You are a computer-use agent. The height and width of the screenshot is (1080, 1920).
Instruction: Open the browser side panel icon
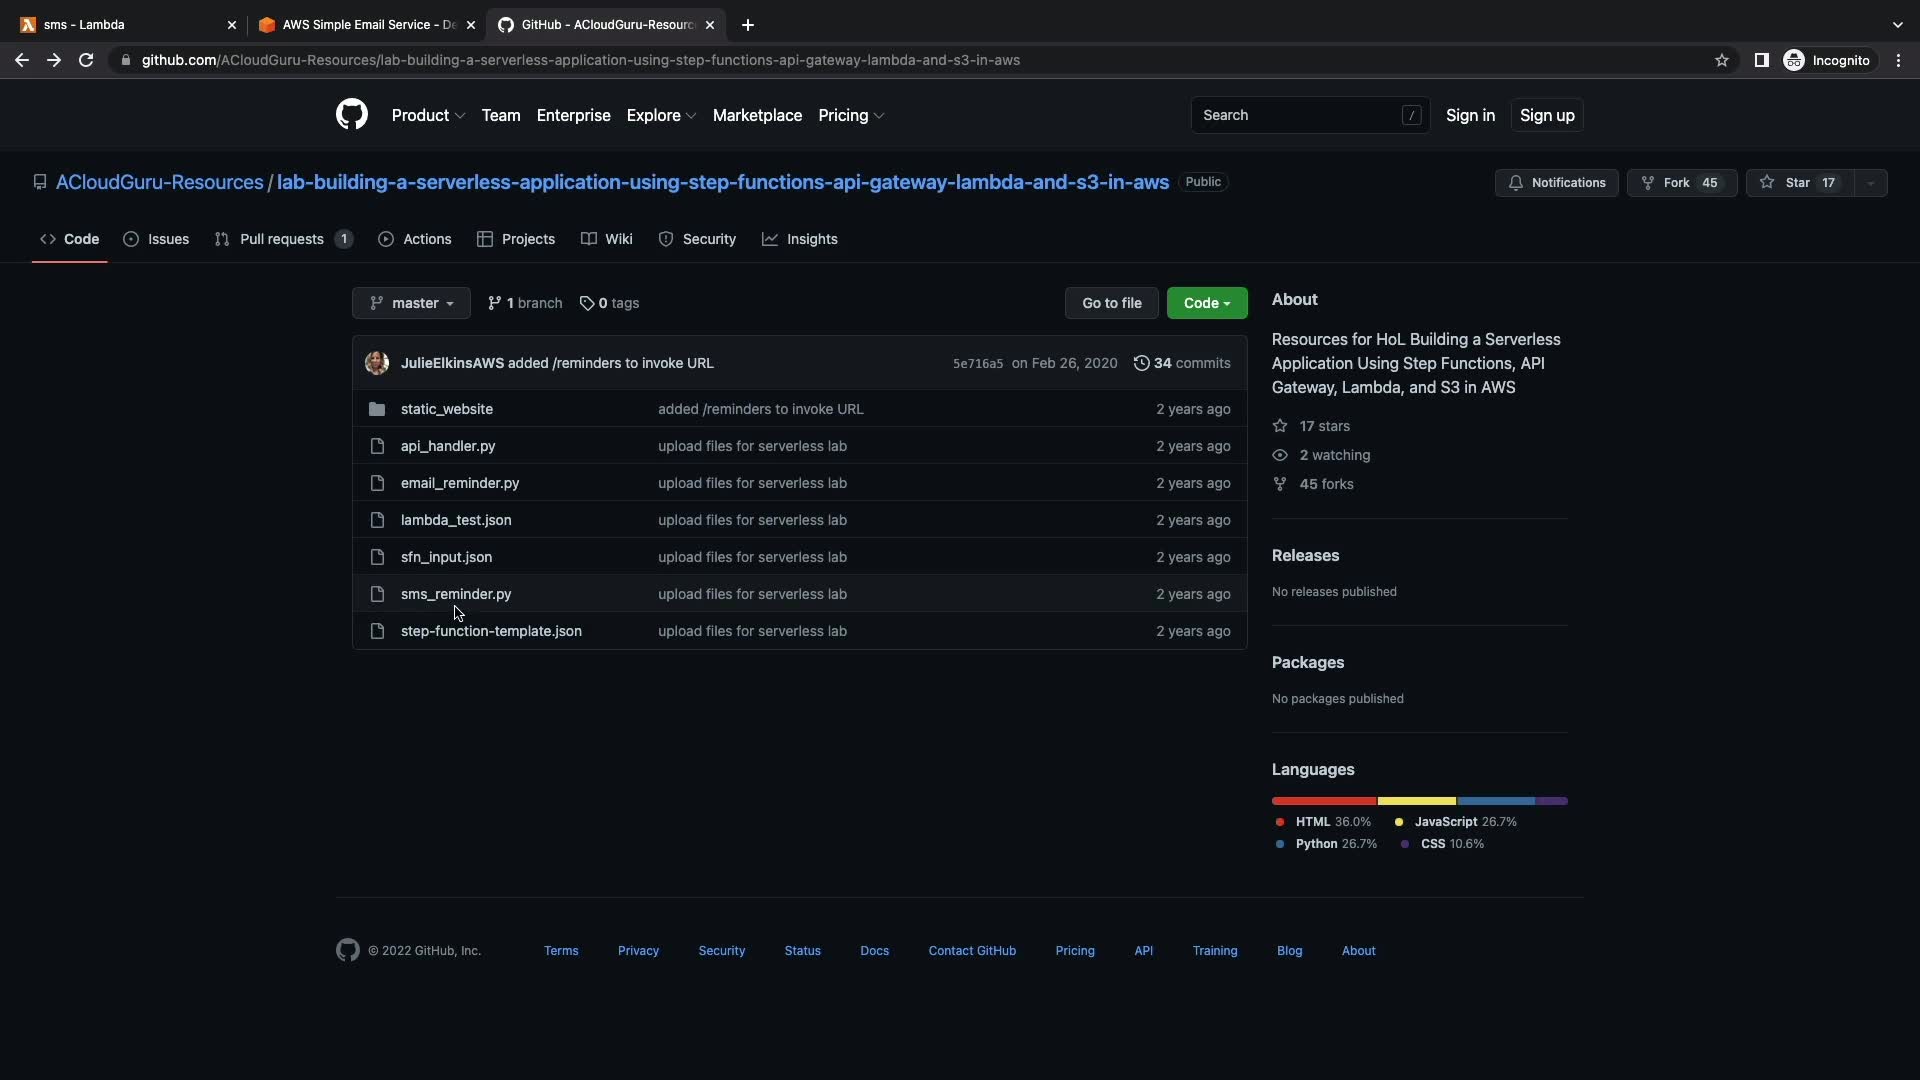[x=1761, y=60]
